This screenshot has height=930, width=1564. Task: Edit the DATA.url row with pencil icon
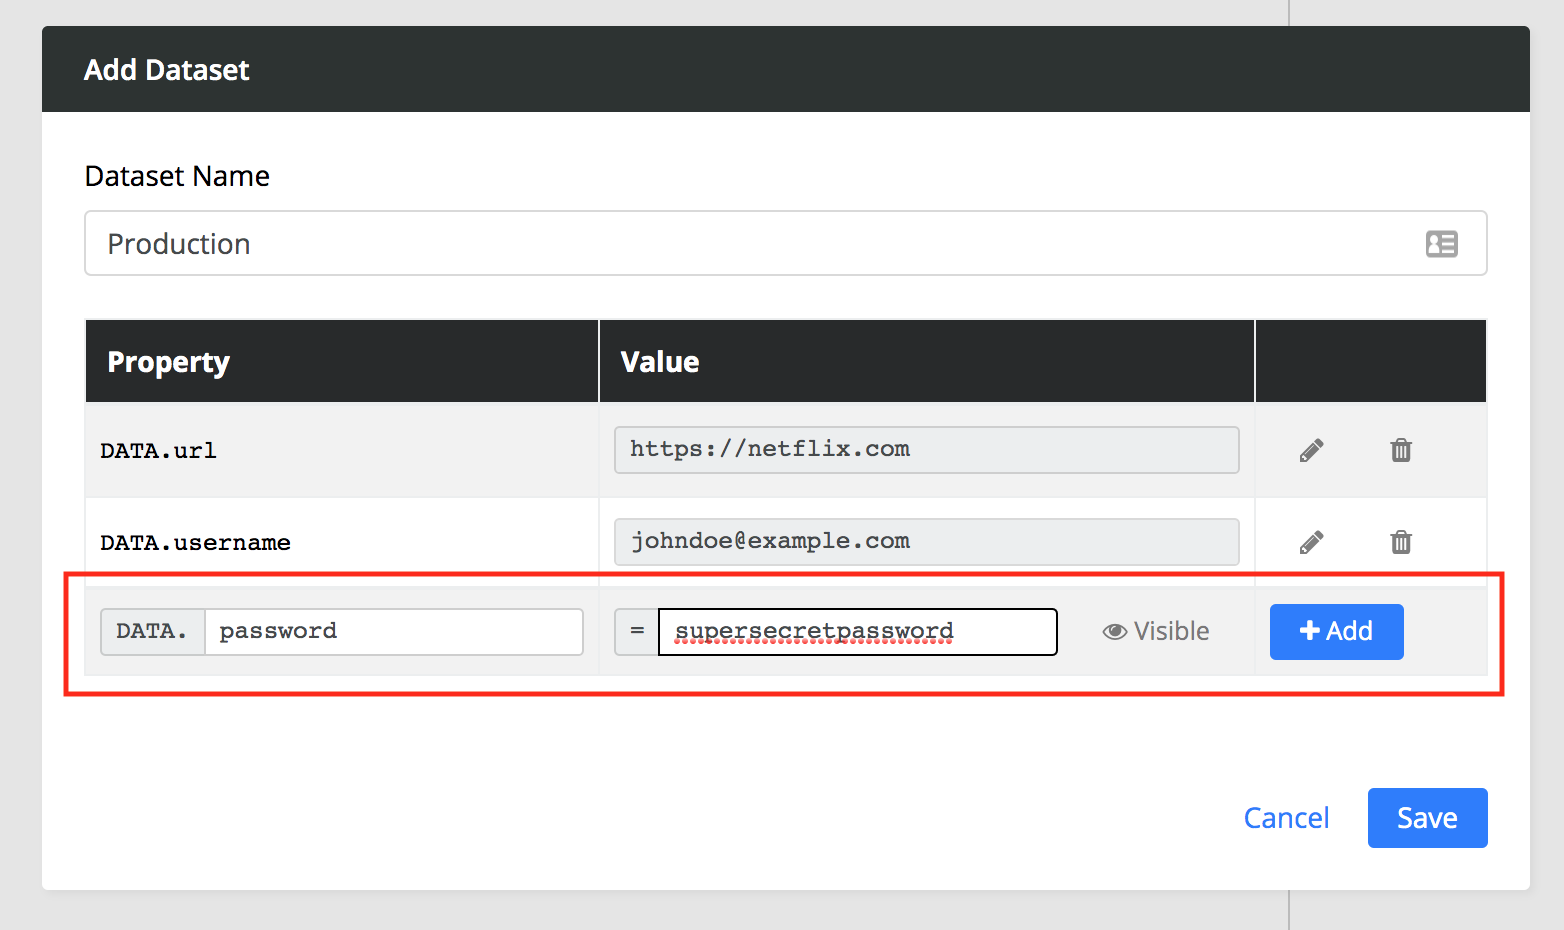click(1311, 451)
